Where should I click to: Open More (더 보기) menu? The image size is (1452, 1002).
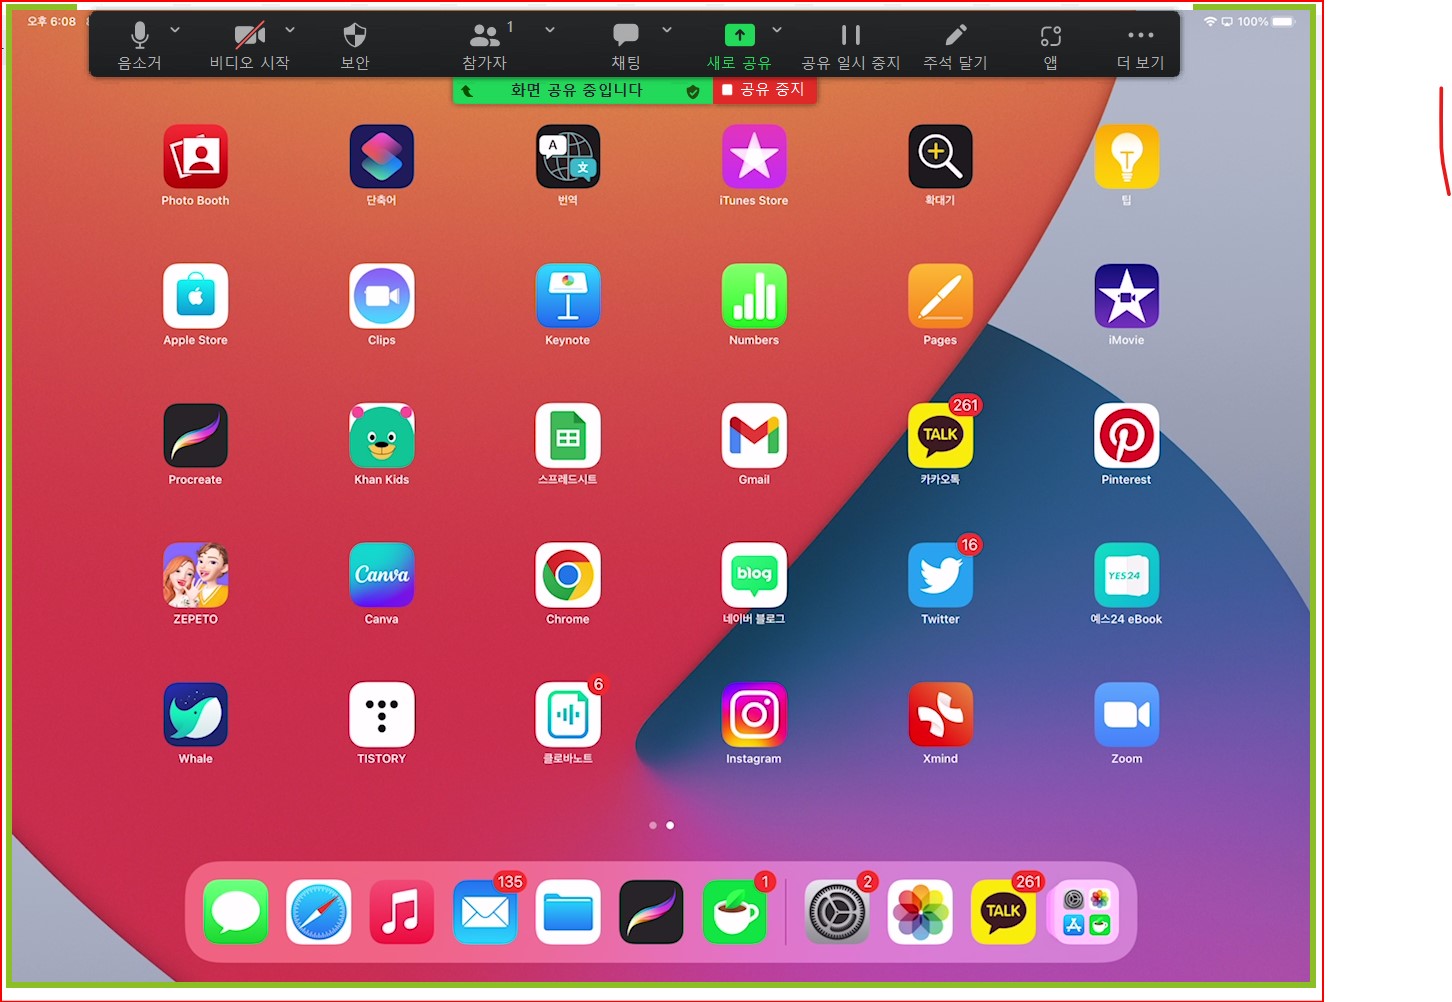1141,46
